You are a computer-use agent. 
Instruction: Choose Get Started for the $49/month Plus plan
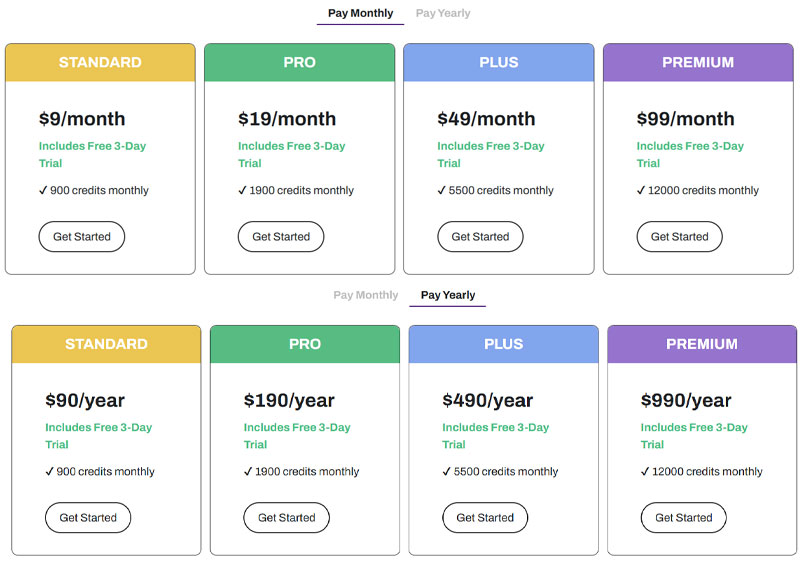coord(480,237)
